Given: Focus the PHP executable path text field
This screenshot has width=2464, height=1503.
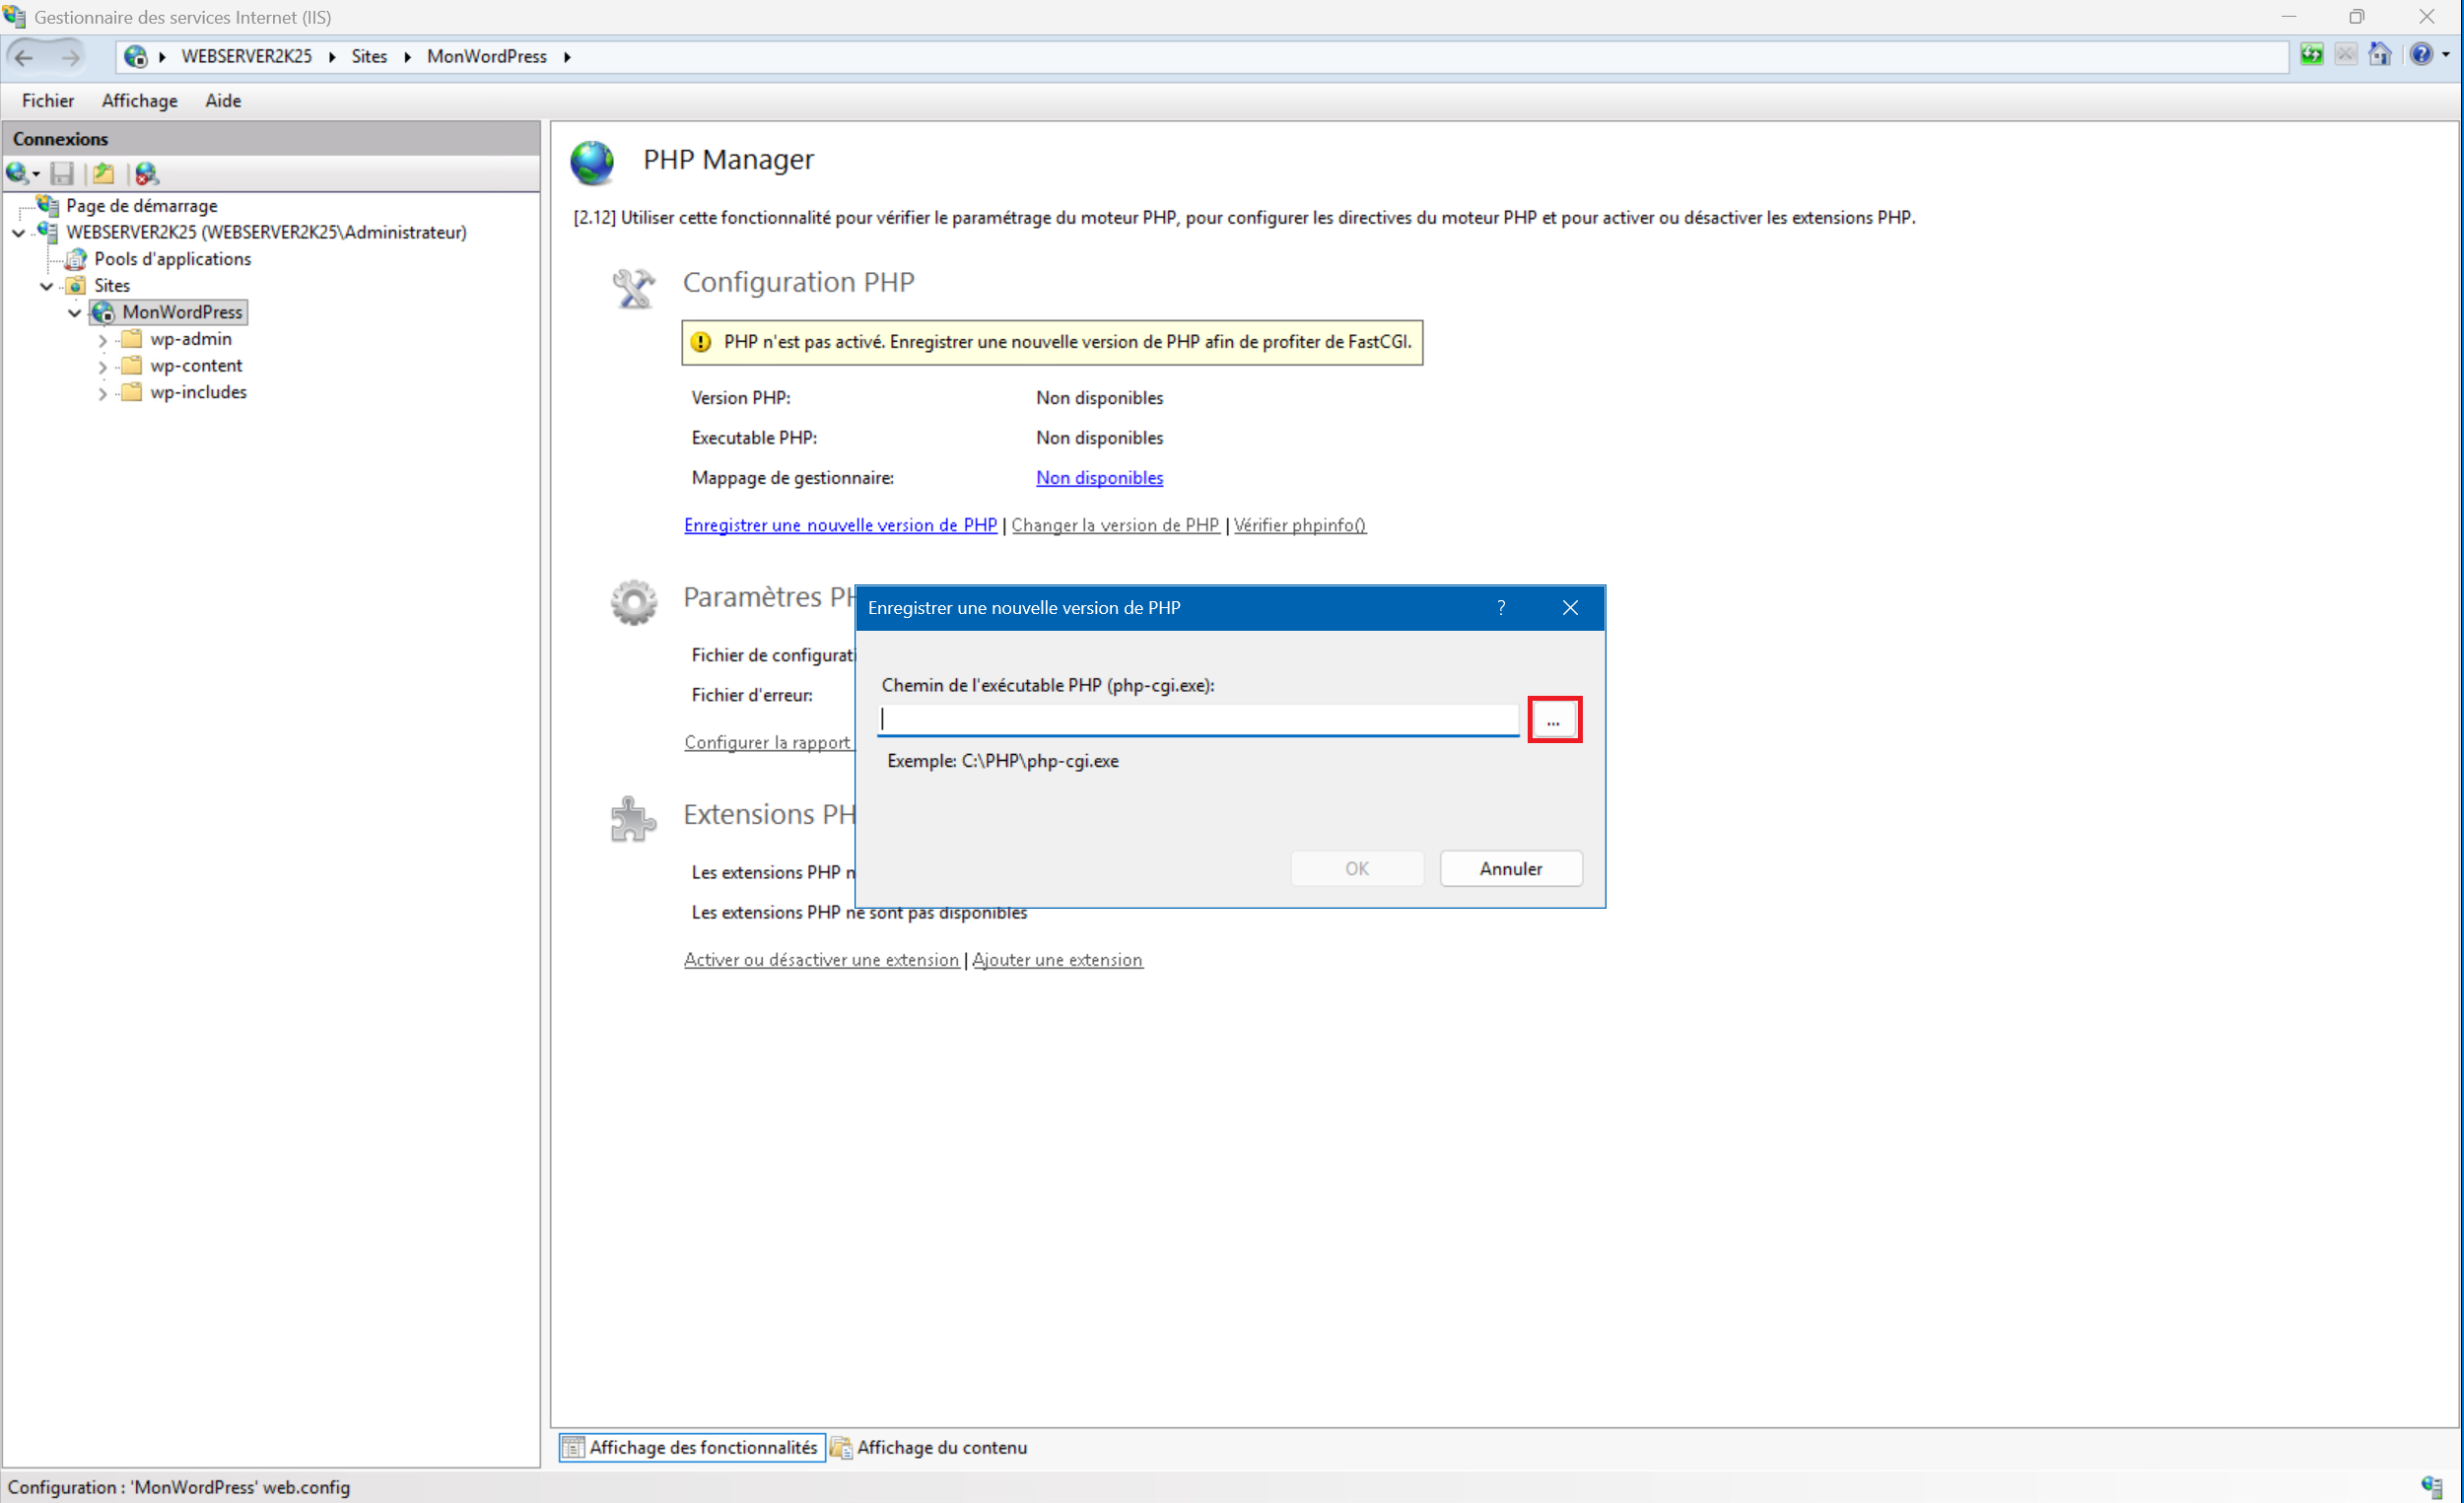Looking at the screenshot, I should pyautogui.click(x=1197, y=720).
